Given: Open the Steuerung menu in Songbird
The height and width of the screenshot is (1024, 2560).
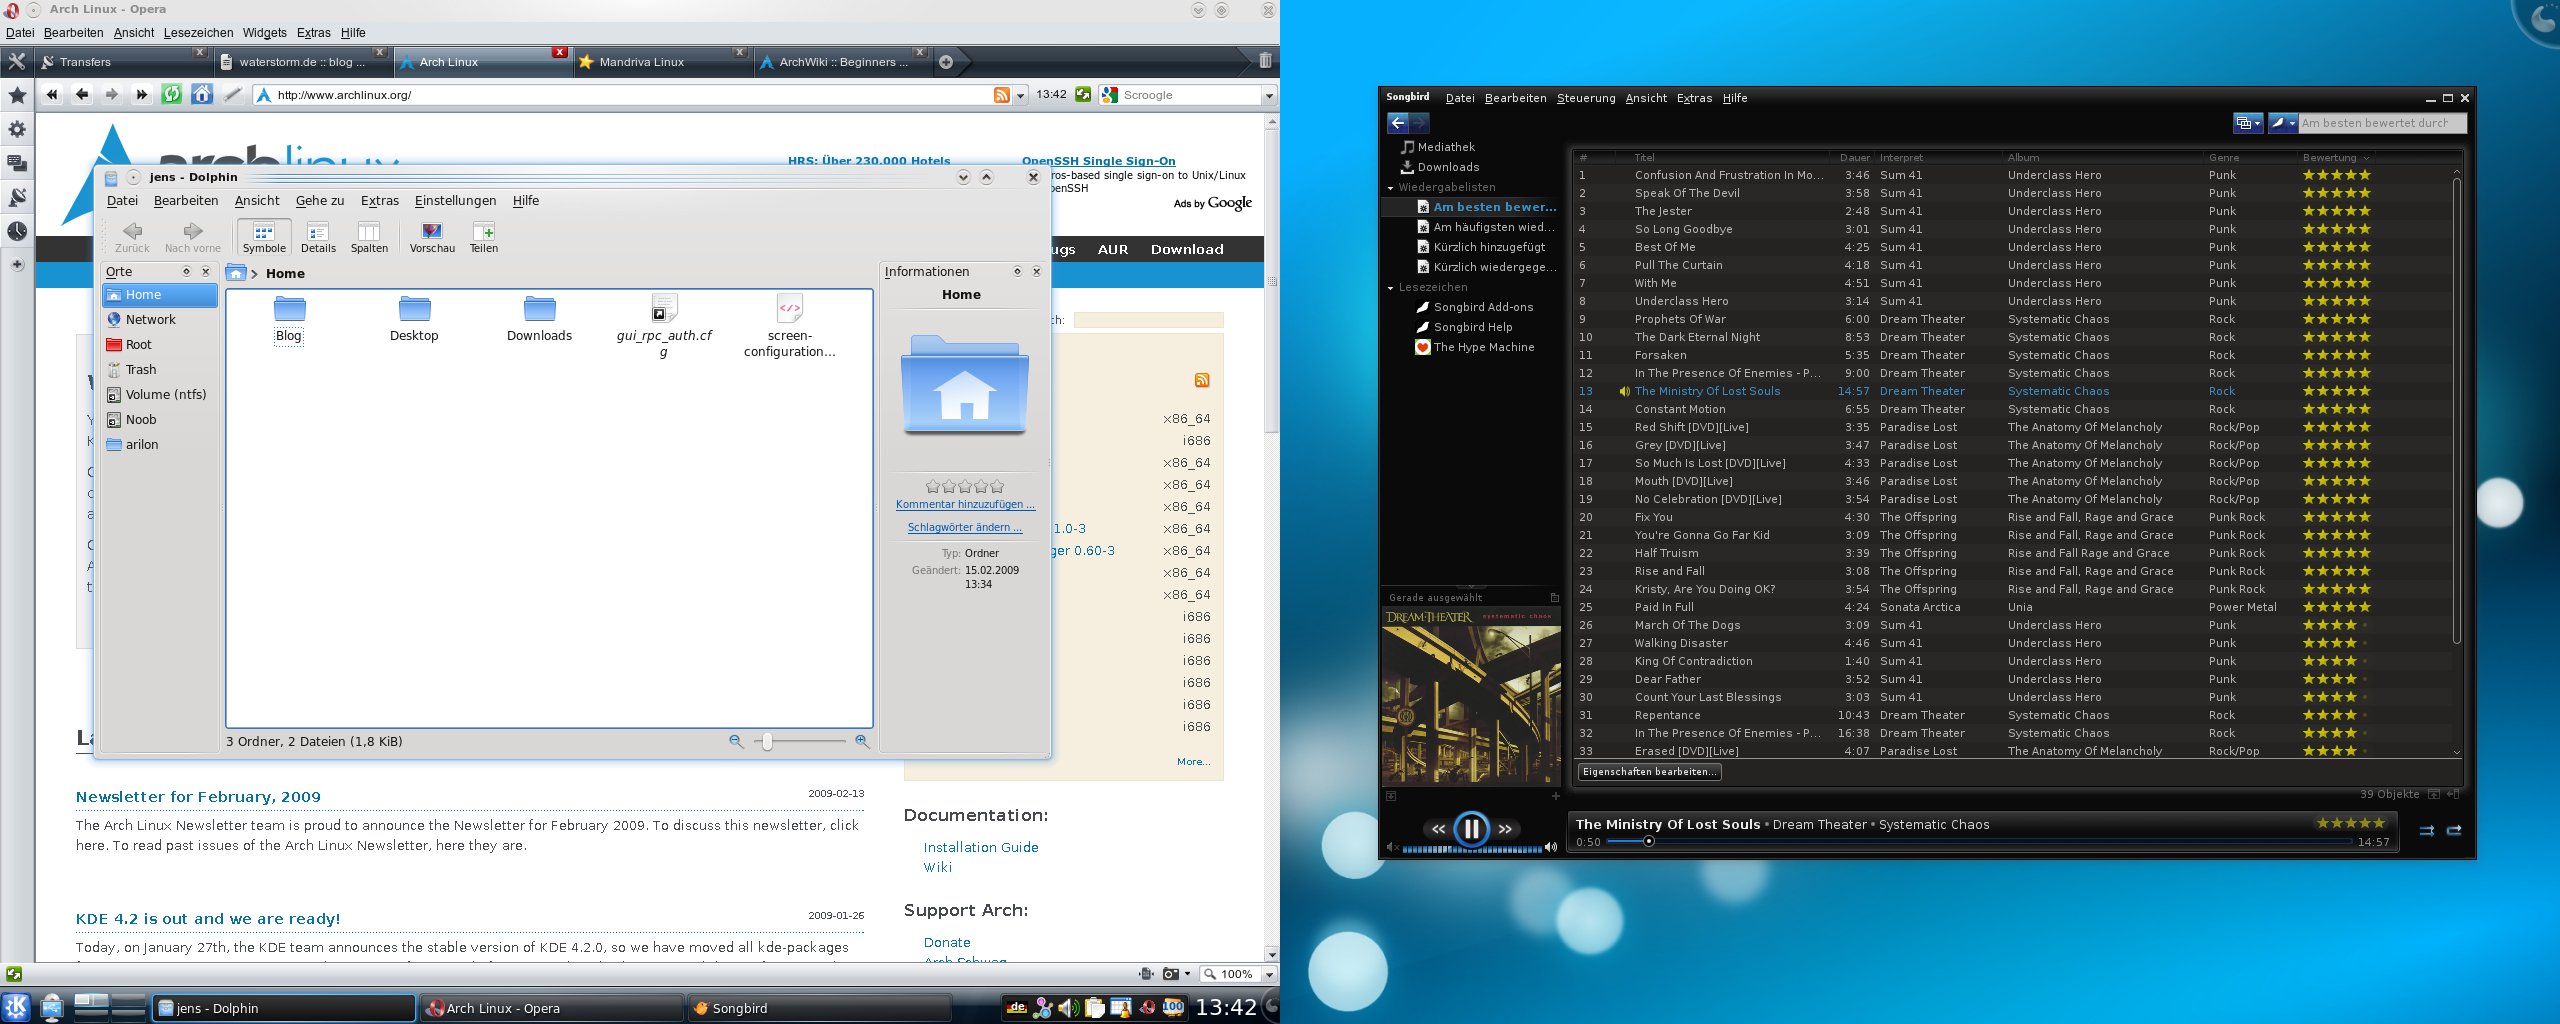Looking at the screenshot, I should [x=1585, y=98].
